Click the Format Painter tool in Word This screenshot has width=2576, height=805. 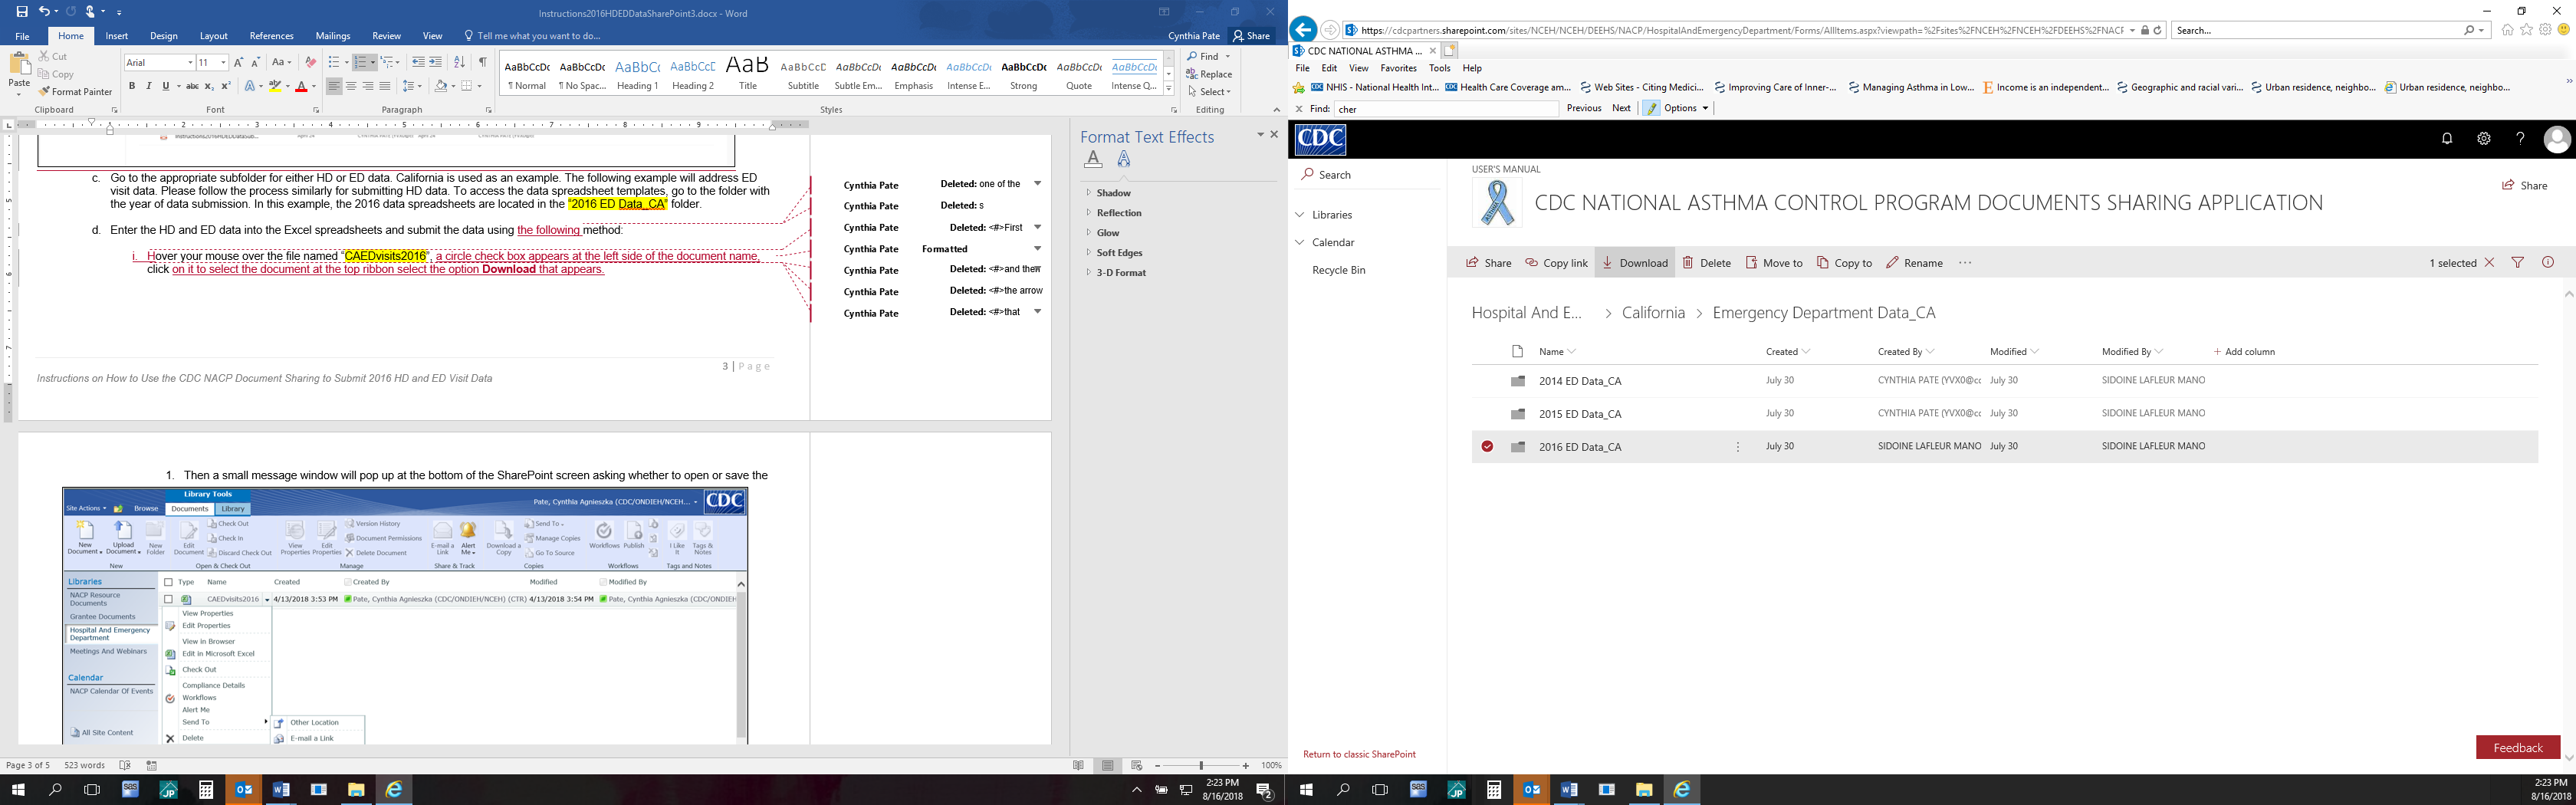pos(76,92)
